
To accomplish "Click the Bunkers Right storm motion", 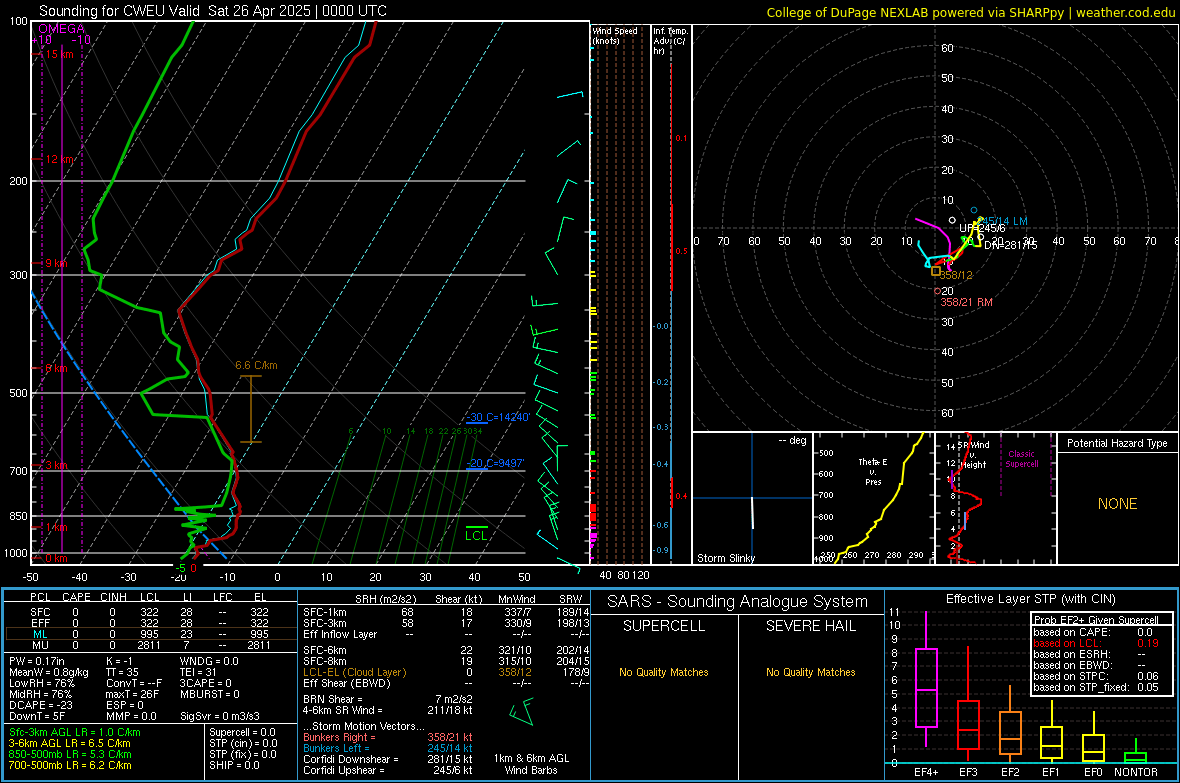I will pos(388,737).
